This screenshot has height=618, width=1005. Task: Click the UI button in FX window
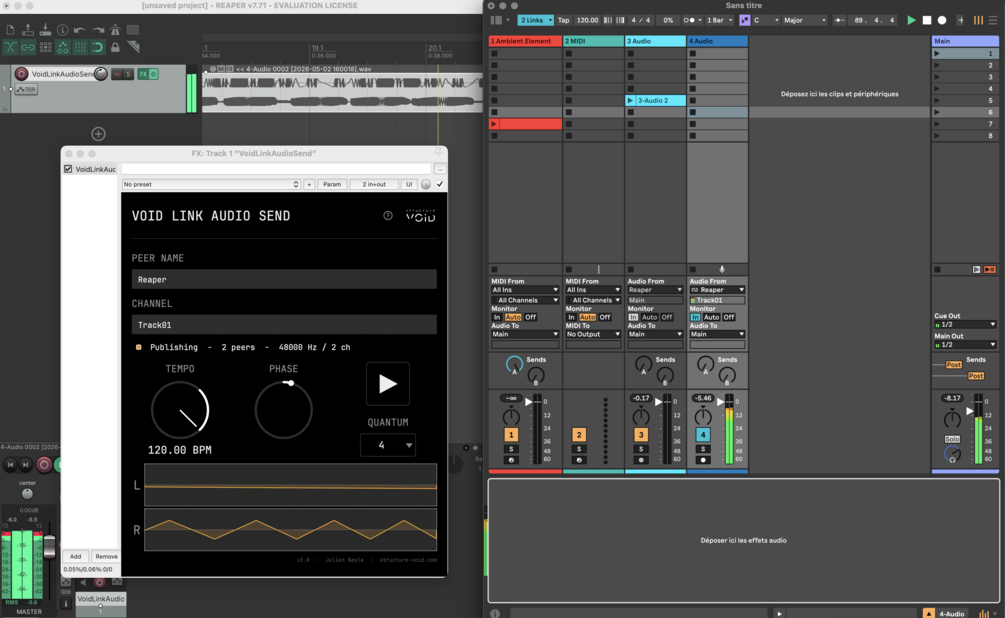tap(409, 185)
